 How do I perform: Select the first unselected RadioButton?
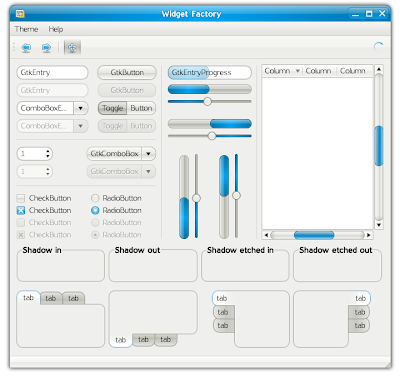click(x=95, y=199)
